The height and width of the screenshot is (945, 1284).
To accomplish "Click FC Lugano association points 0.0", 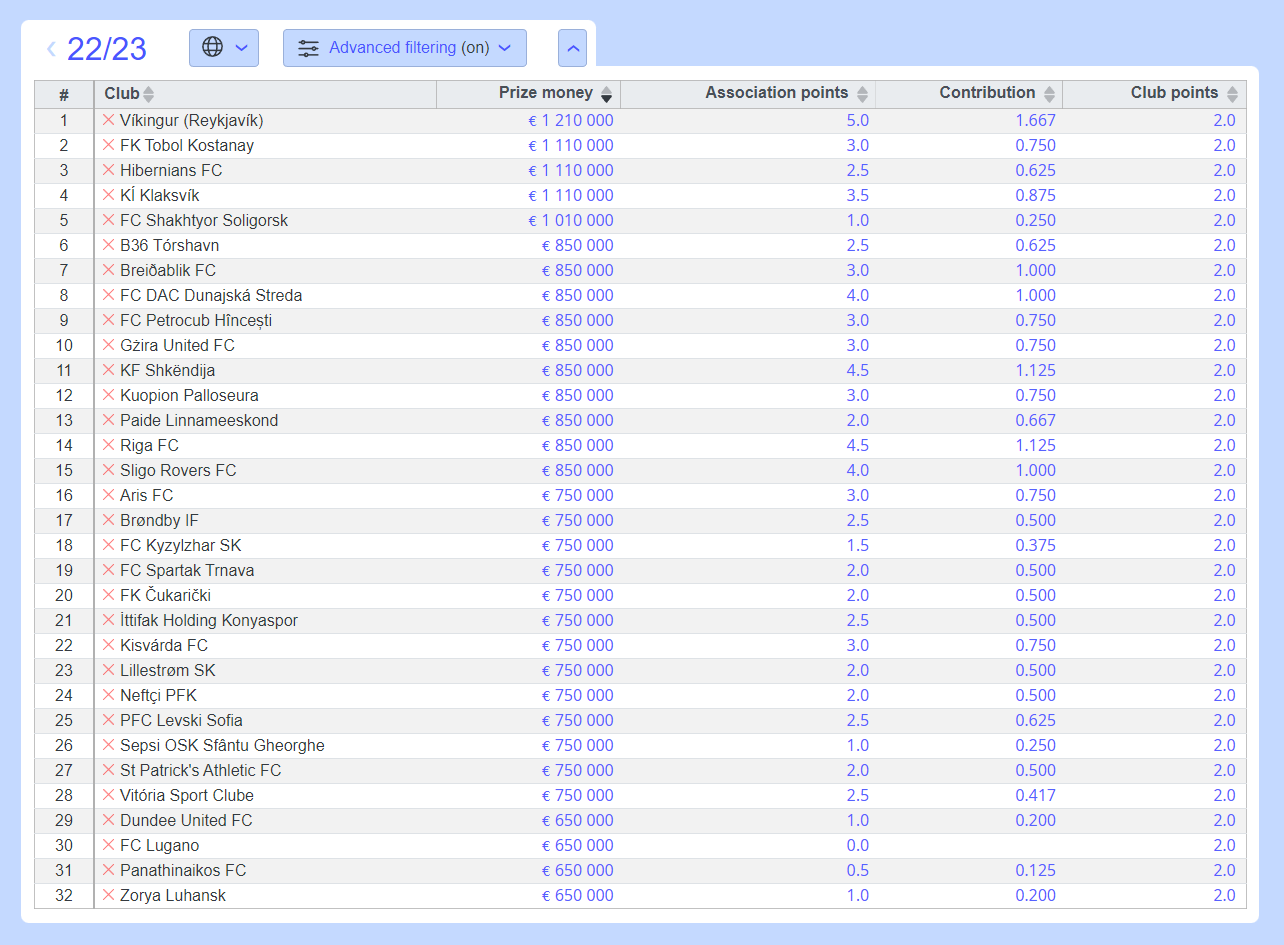I will pos(858,845).
